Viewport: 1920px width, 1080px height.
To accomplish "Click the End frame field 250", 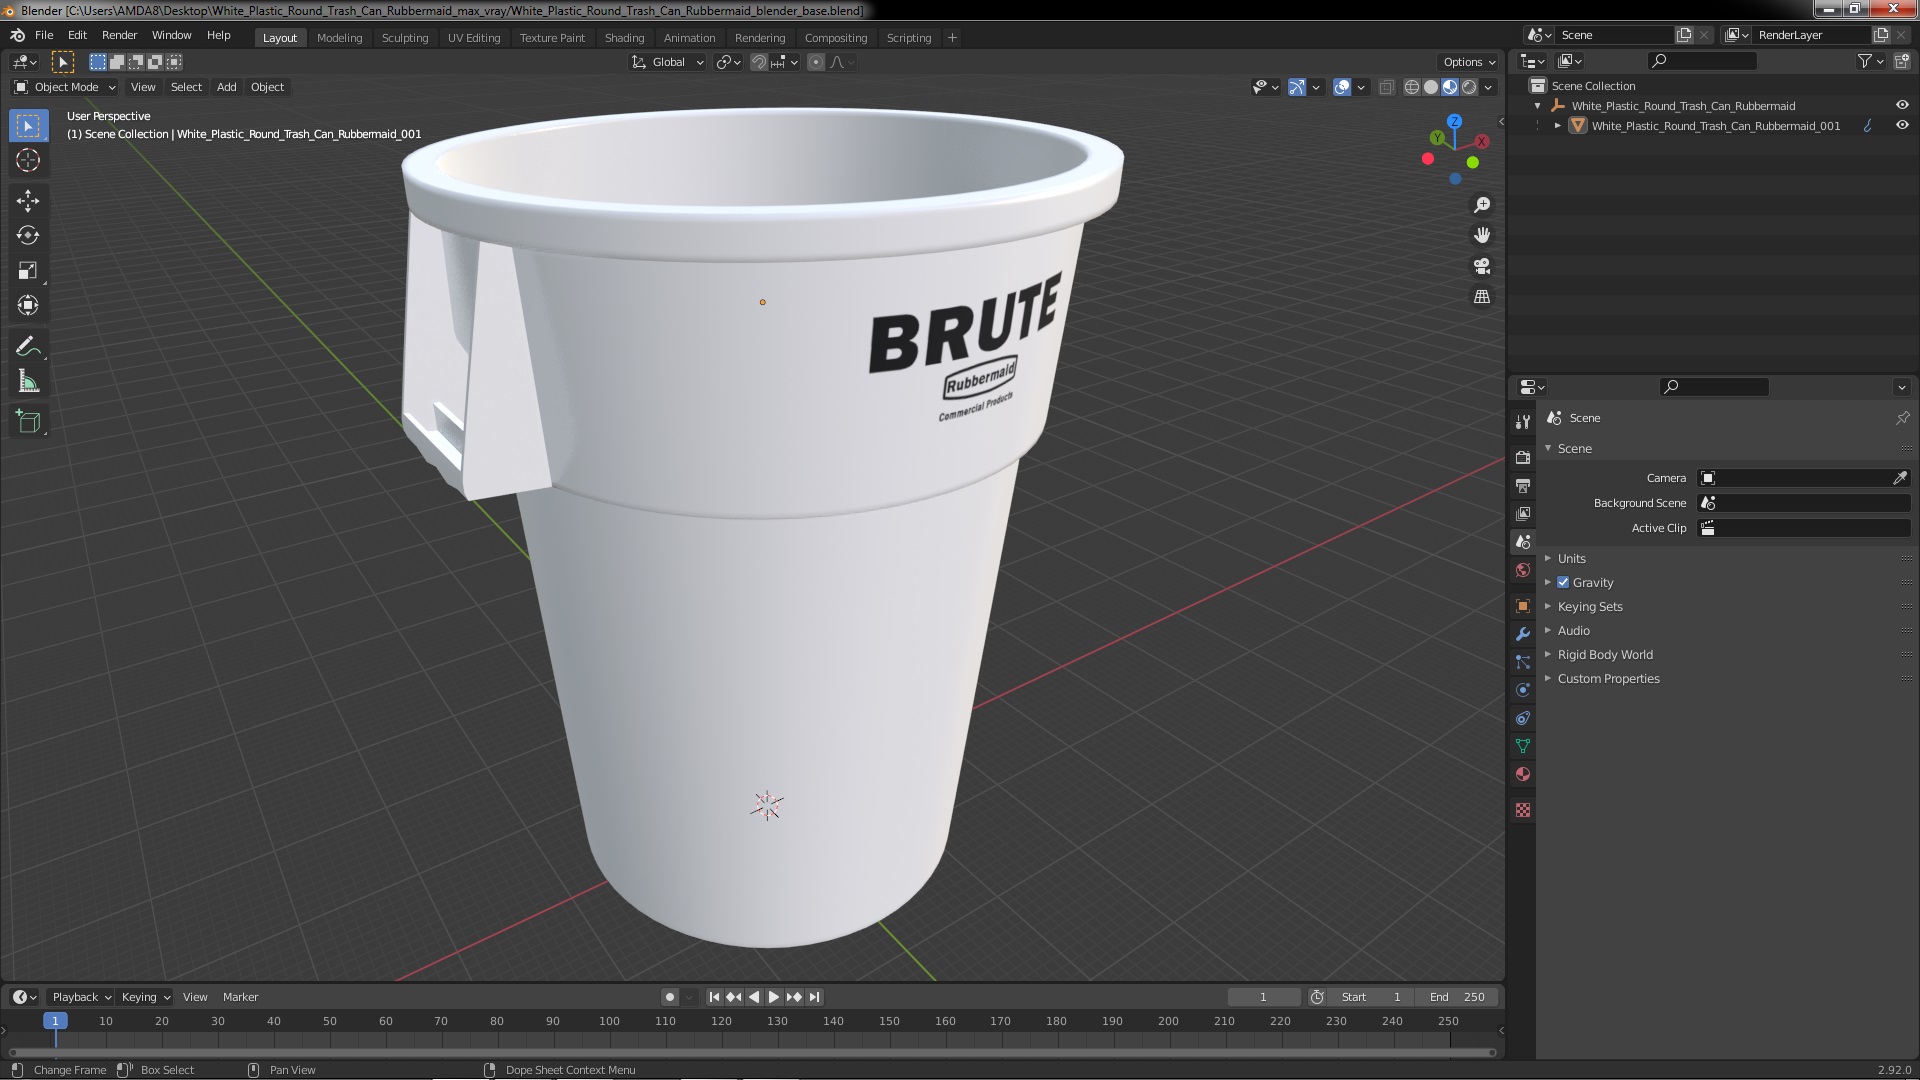I will (1457, 997).
